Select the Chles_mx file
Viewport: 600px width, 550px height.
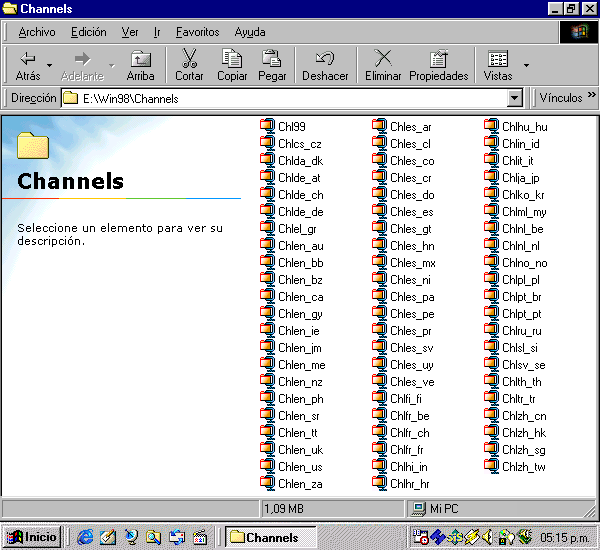point(404,263)
